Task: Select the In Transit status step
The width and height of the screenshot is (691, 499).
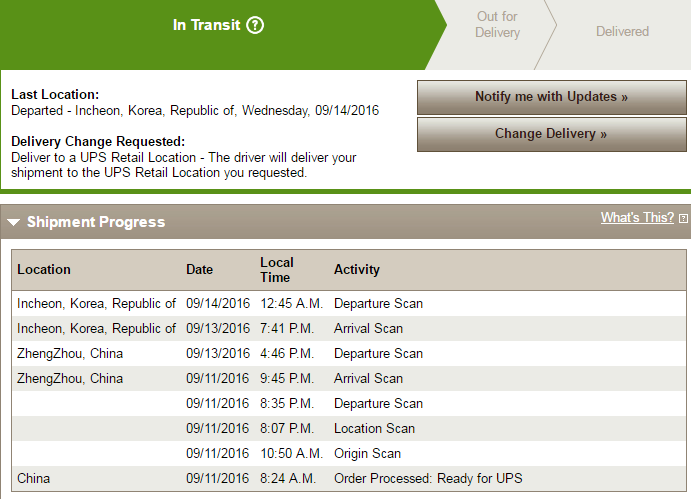Action: pos(218,25)
